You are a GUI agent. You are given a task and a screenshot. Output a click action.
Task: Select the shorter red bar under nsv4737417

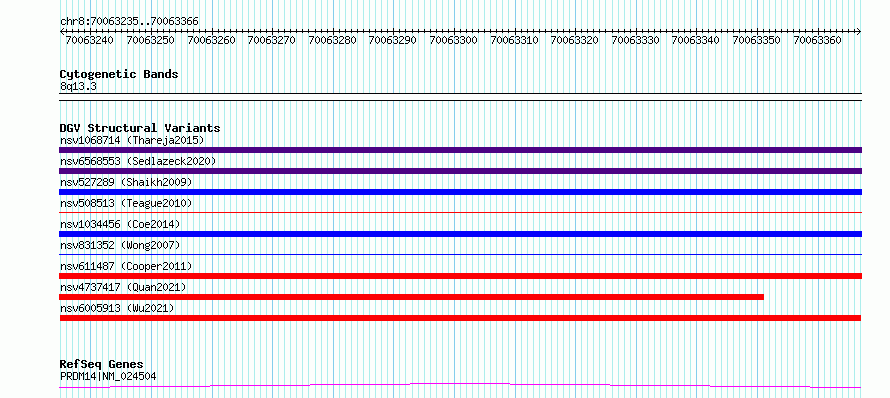[412, 297]
